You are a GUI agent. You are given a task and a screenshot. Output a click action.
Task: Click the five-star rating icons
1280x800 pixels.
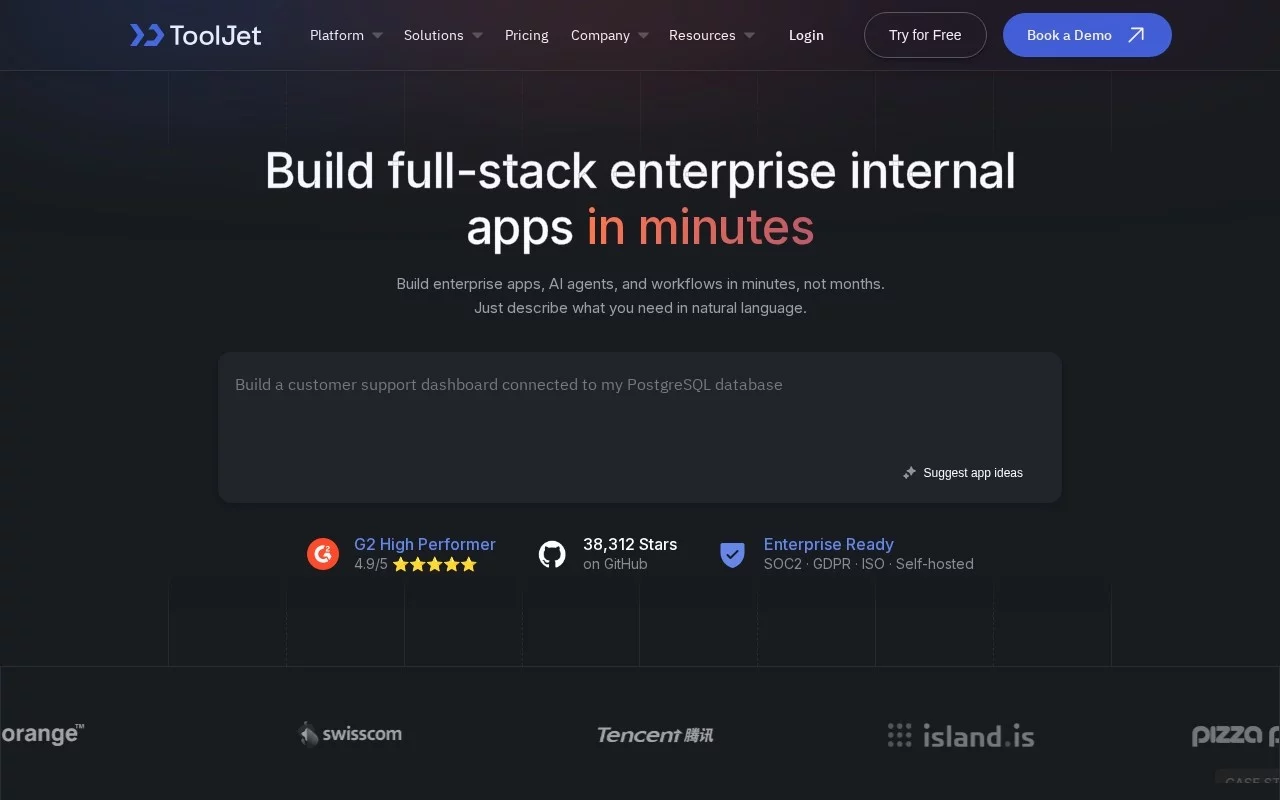435,564
